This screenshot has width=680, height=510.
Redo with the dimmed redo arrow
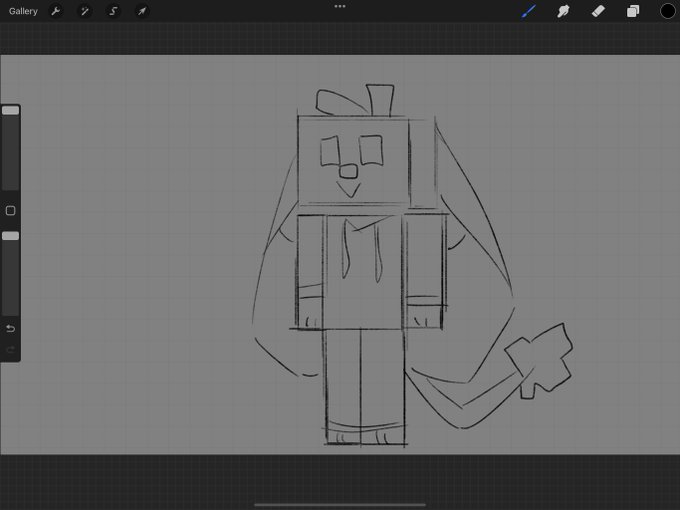coord(10,350)
